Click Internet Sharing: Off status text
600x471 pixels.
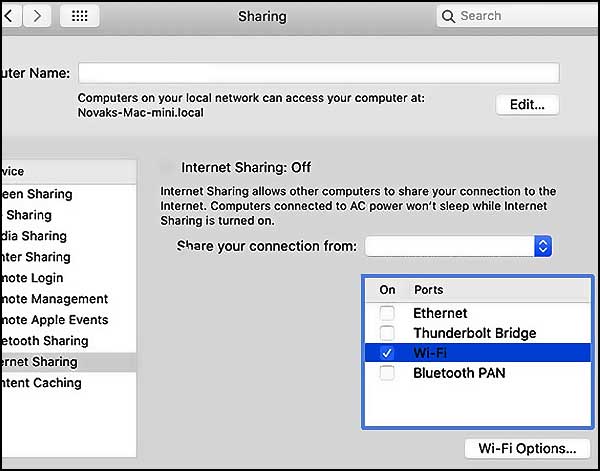tap(246, 168)
